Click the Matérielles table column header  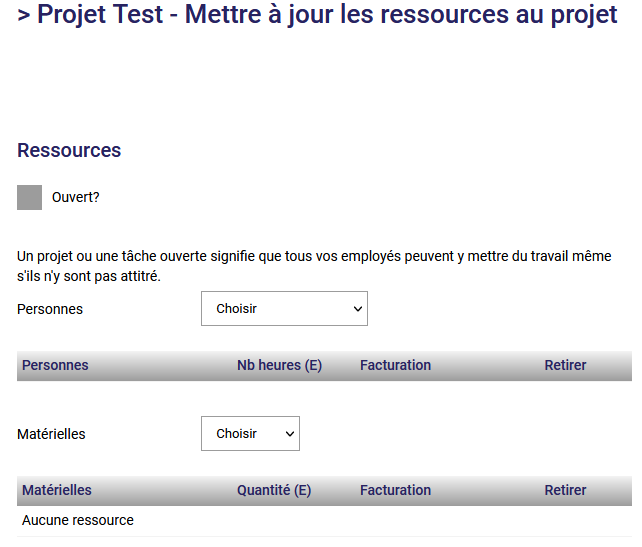pyautogui.click(x=57, y=490)
